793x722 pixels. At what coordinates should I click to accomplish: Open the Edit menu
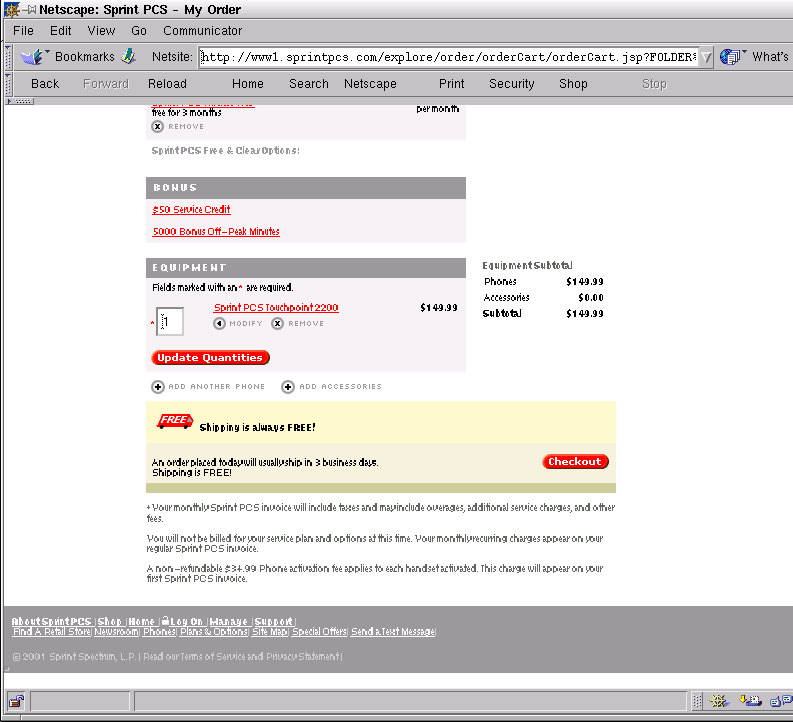coord(60,31)
